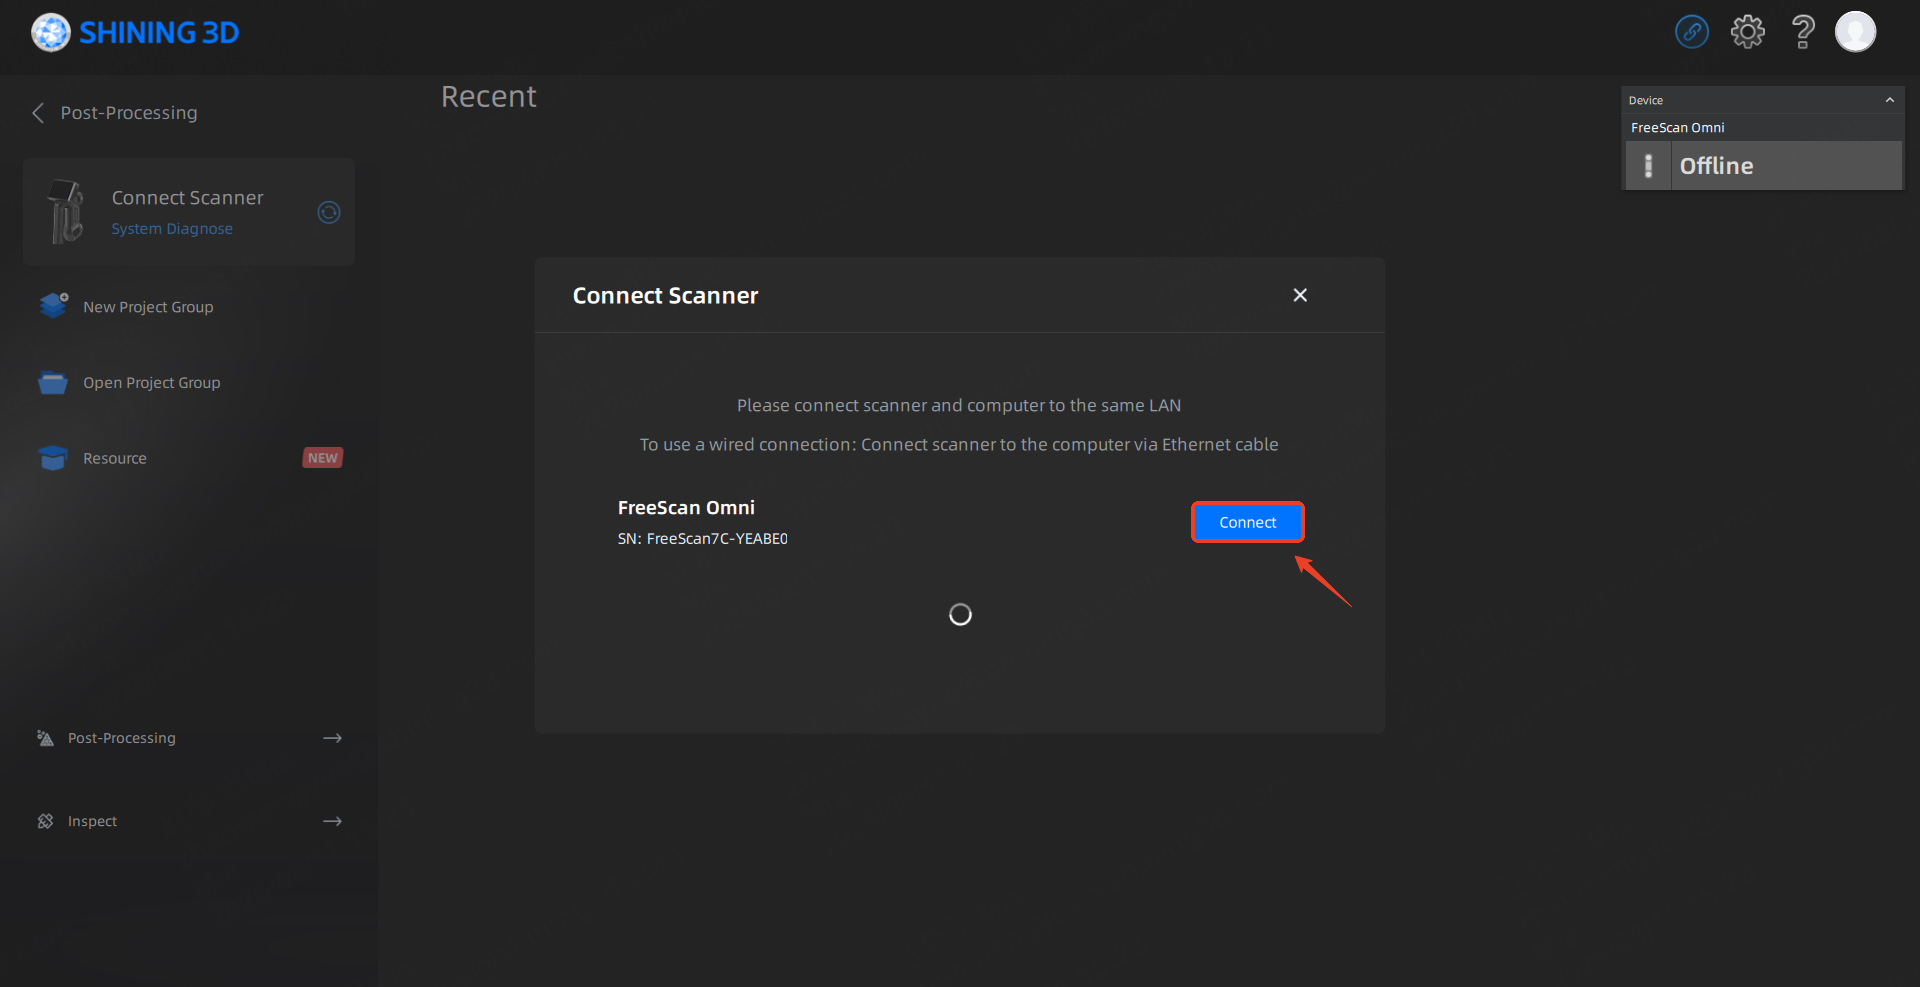The width and height of the screenshot is (1920, 987).
Task: Refresh the scanner connection status icon
Action: tap(329, 212)
